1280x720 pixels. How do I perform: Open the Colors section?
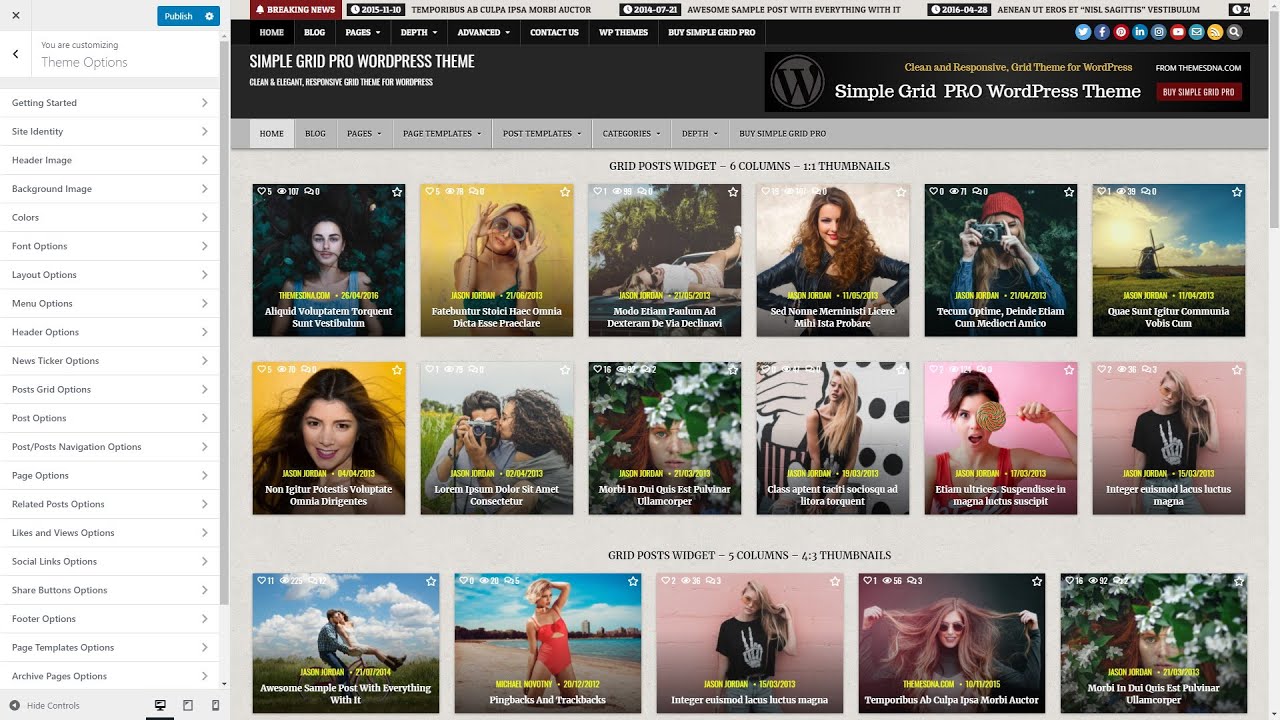110,217
